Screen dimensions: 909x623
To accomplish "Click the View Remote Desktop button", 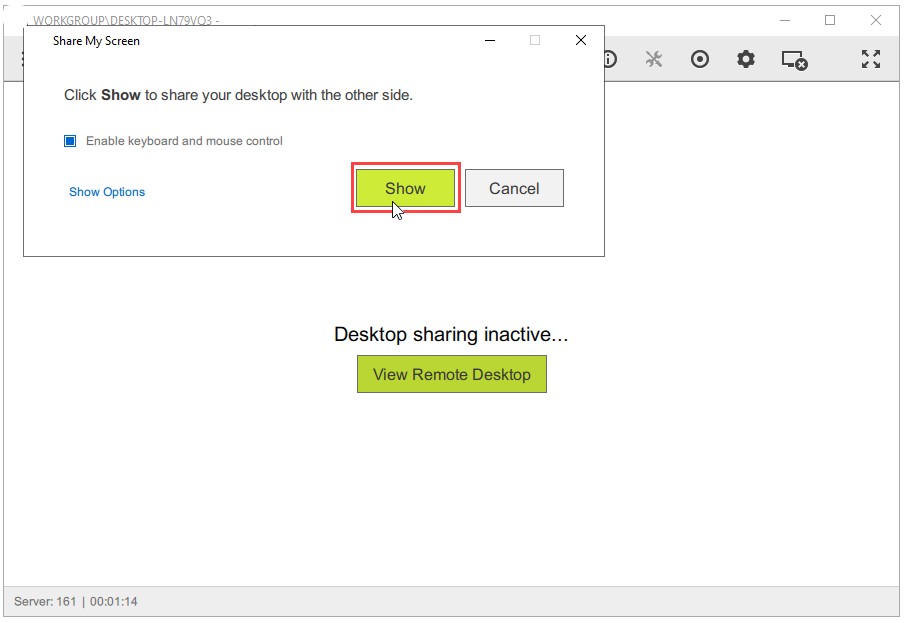I will tap(451, 374).
